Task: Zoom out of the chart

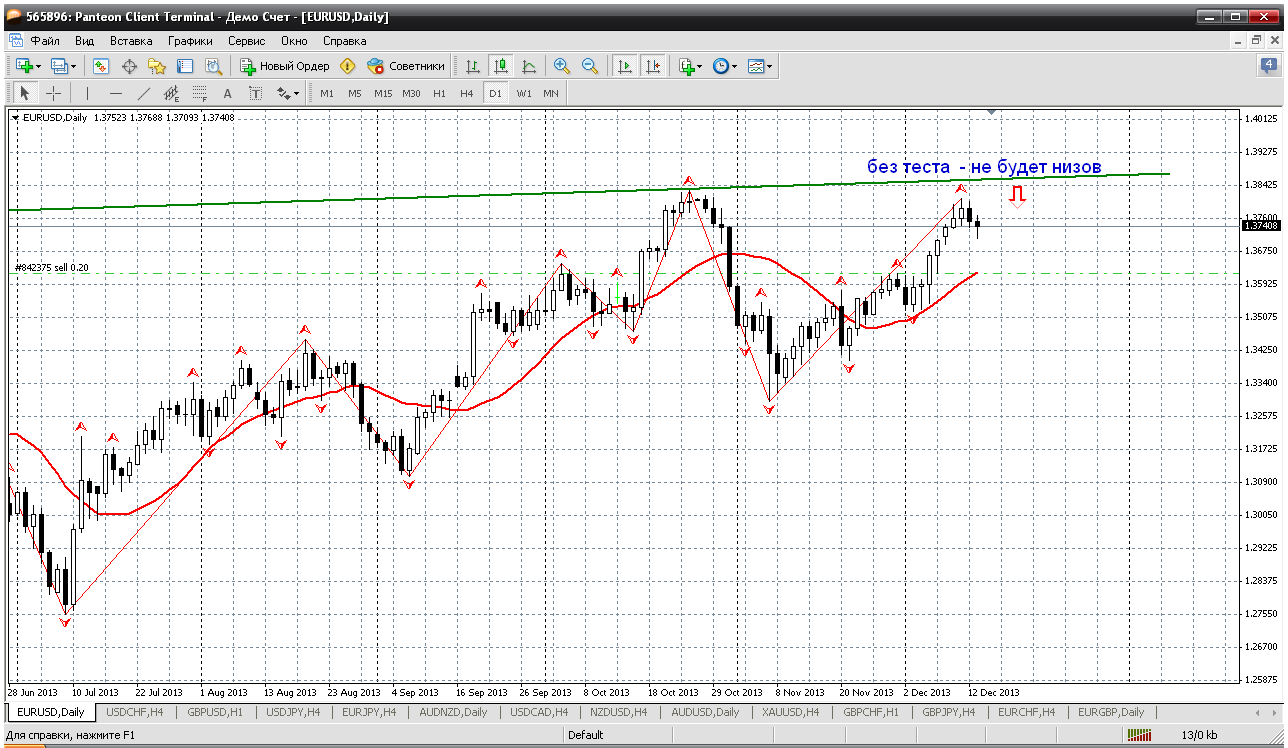Action: (590, 66)
